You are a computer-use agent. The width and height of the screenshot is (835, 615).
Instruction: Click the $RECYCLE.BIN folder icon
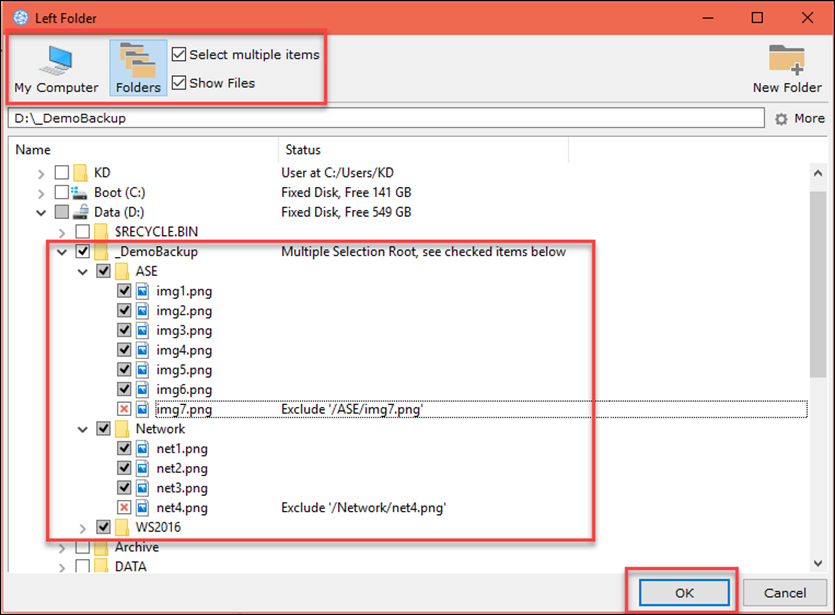pyautogui.click(x=101, y=232)
